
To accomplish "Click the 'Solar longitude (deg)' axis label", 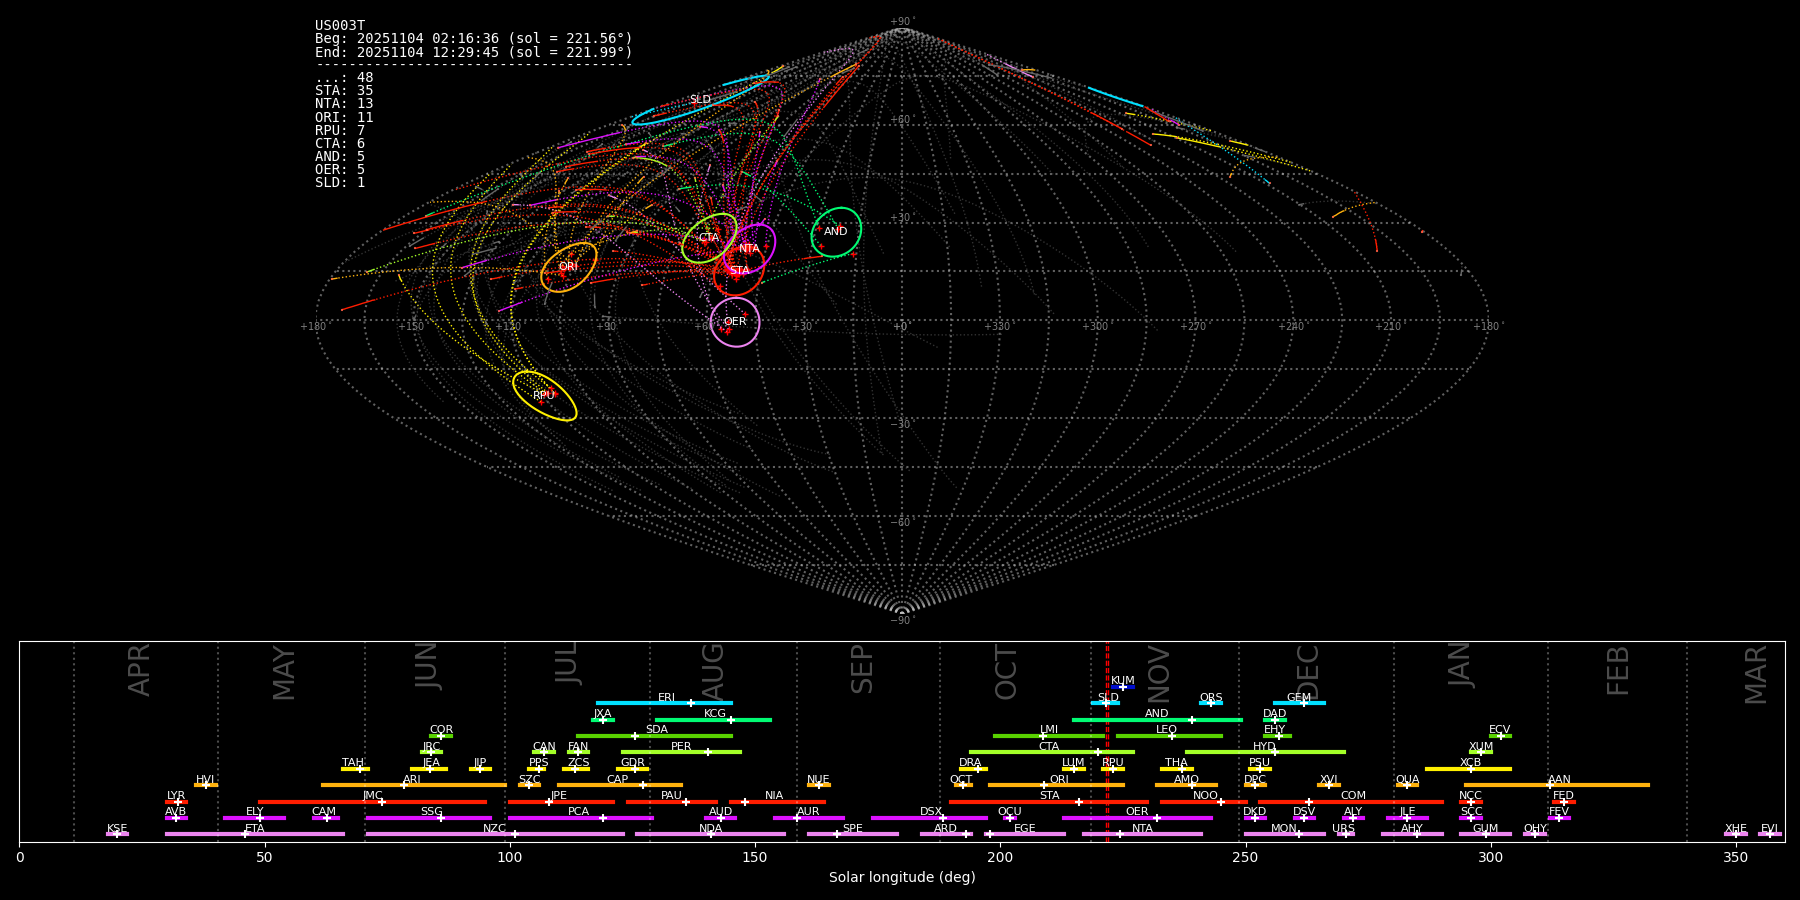I will point(901,877).
